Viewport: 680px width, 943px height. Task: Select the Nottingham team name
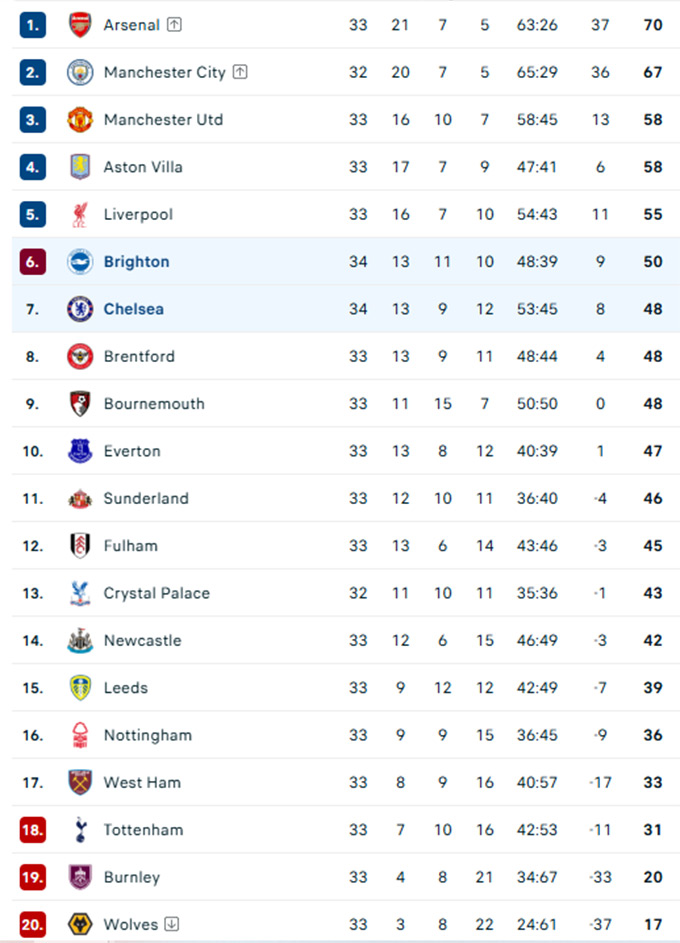coord(147,735)
